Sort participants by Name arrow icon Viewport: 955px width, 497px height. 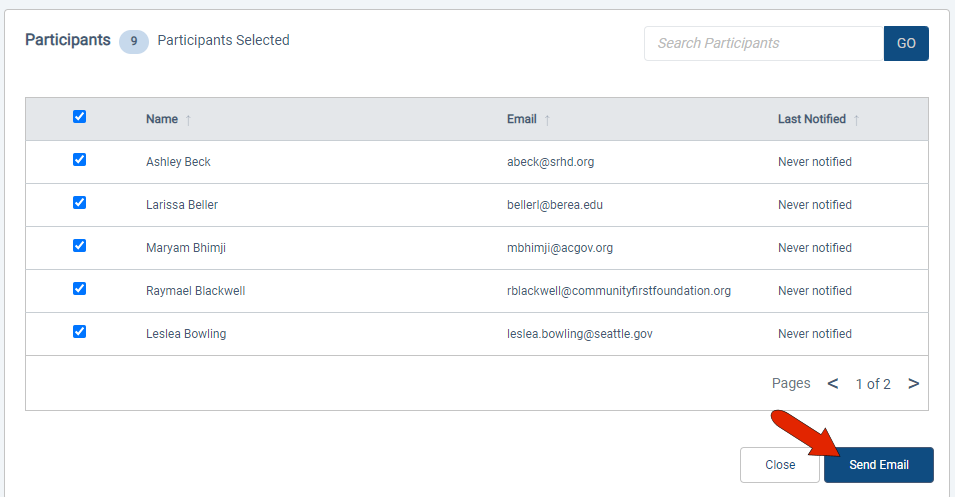click(x=188, y=120)
